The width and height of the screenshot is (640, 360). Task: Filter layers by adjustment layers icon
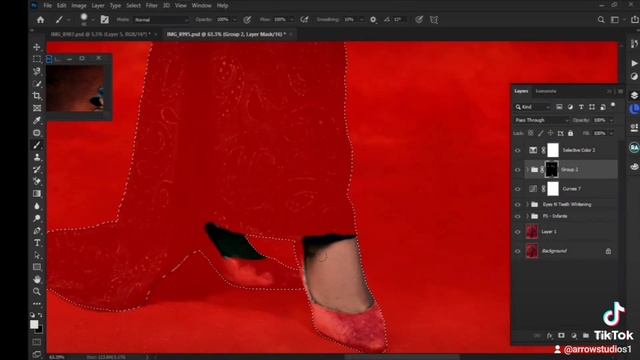570,107
